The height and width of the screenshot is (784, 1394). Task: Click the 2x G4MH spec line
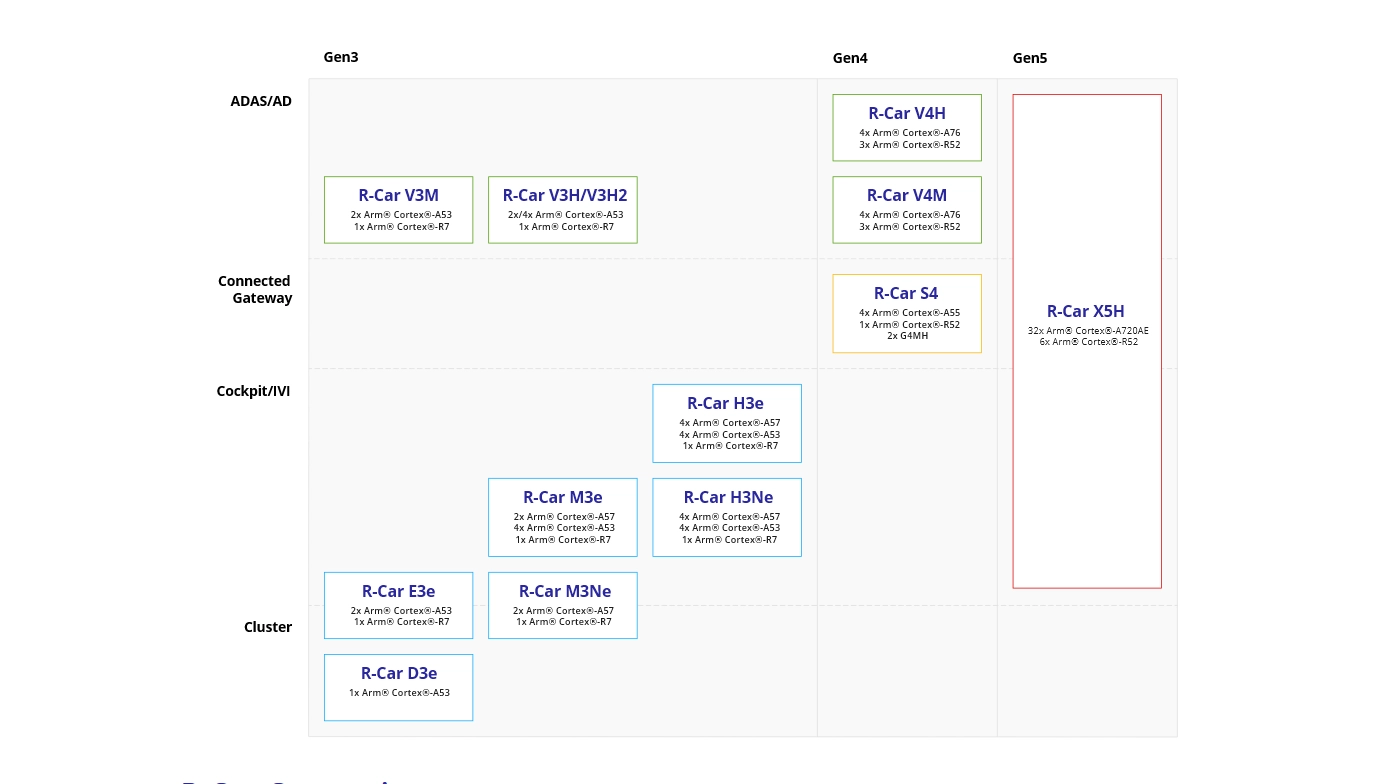tap(907, 336)
